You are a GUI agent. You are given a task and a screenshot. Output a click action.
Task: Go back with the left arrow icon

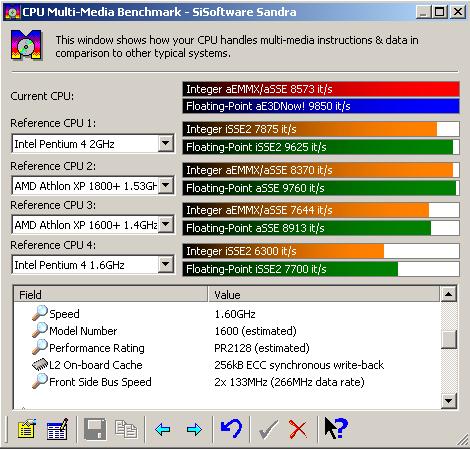click(x=163, y=429)
